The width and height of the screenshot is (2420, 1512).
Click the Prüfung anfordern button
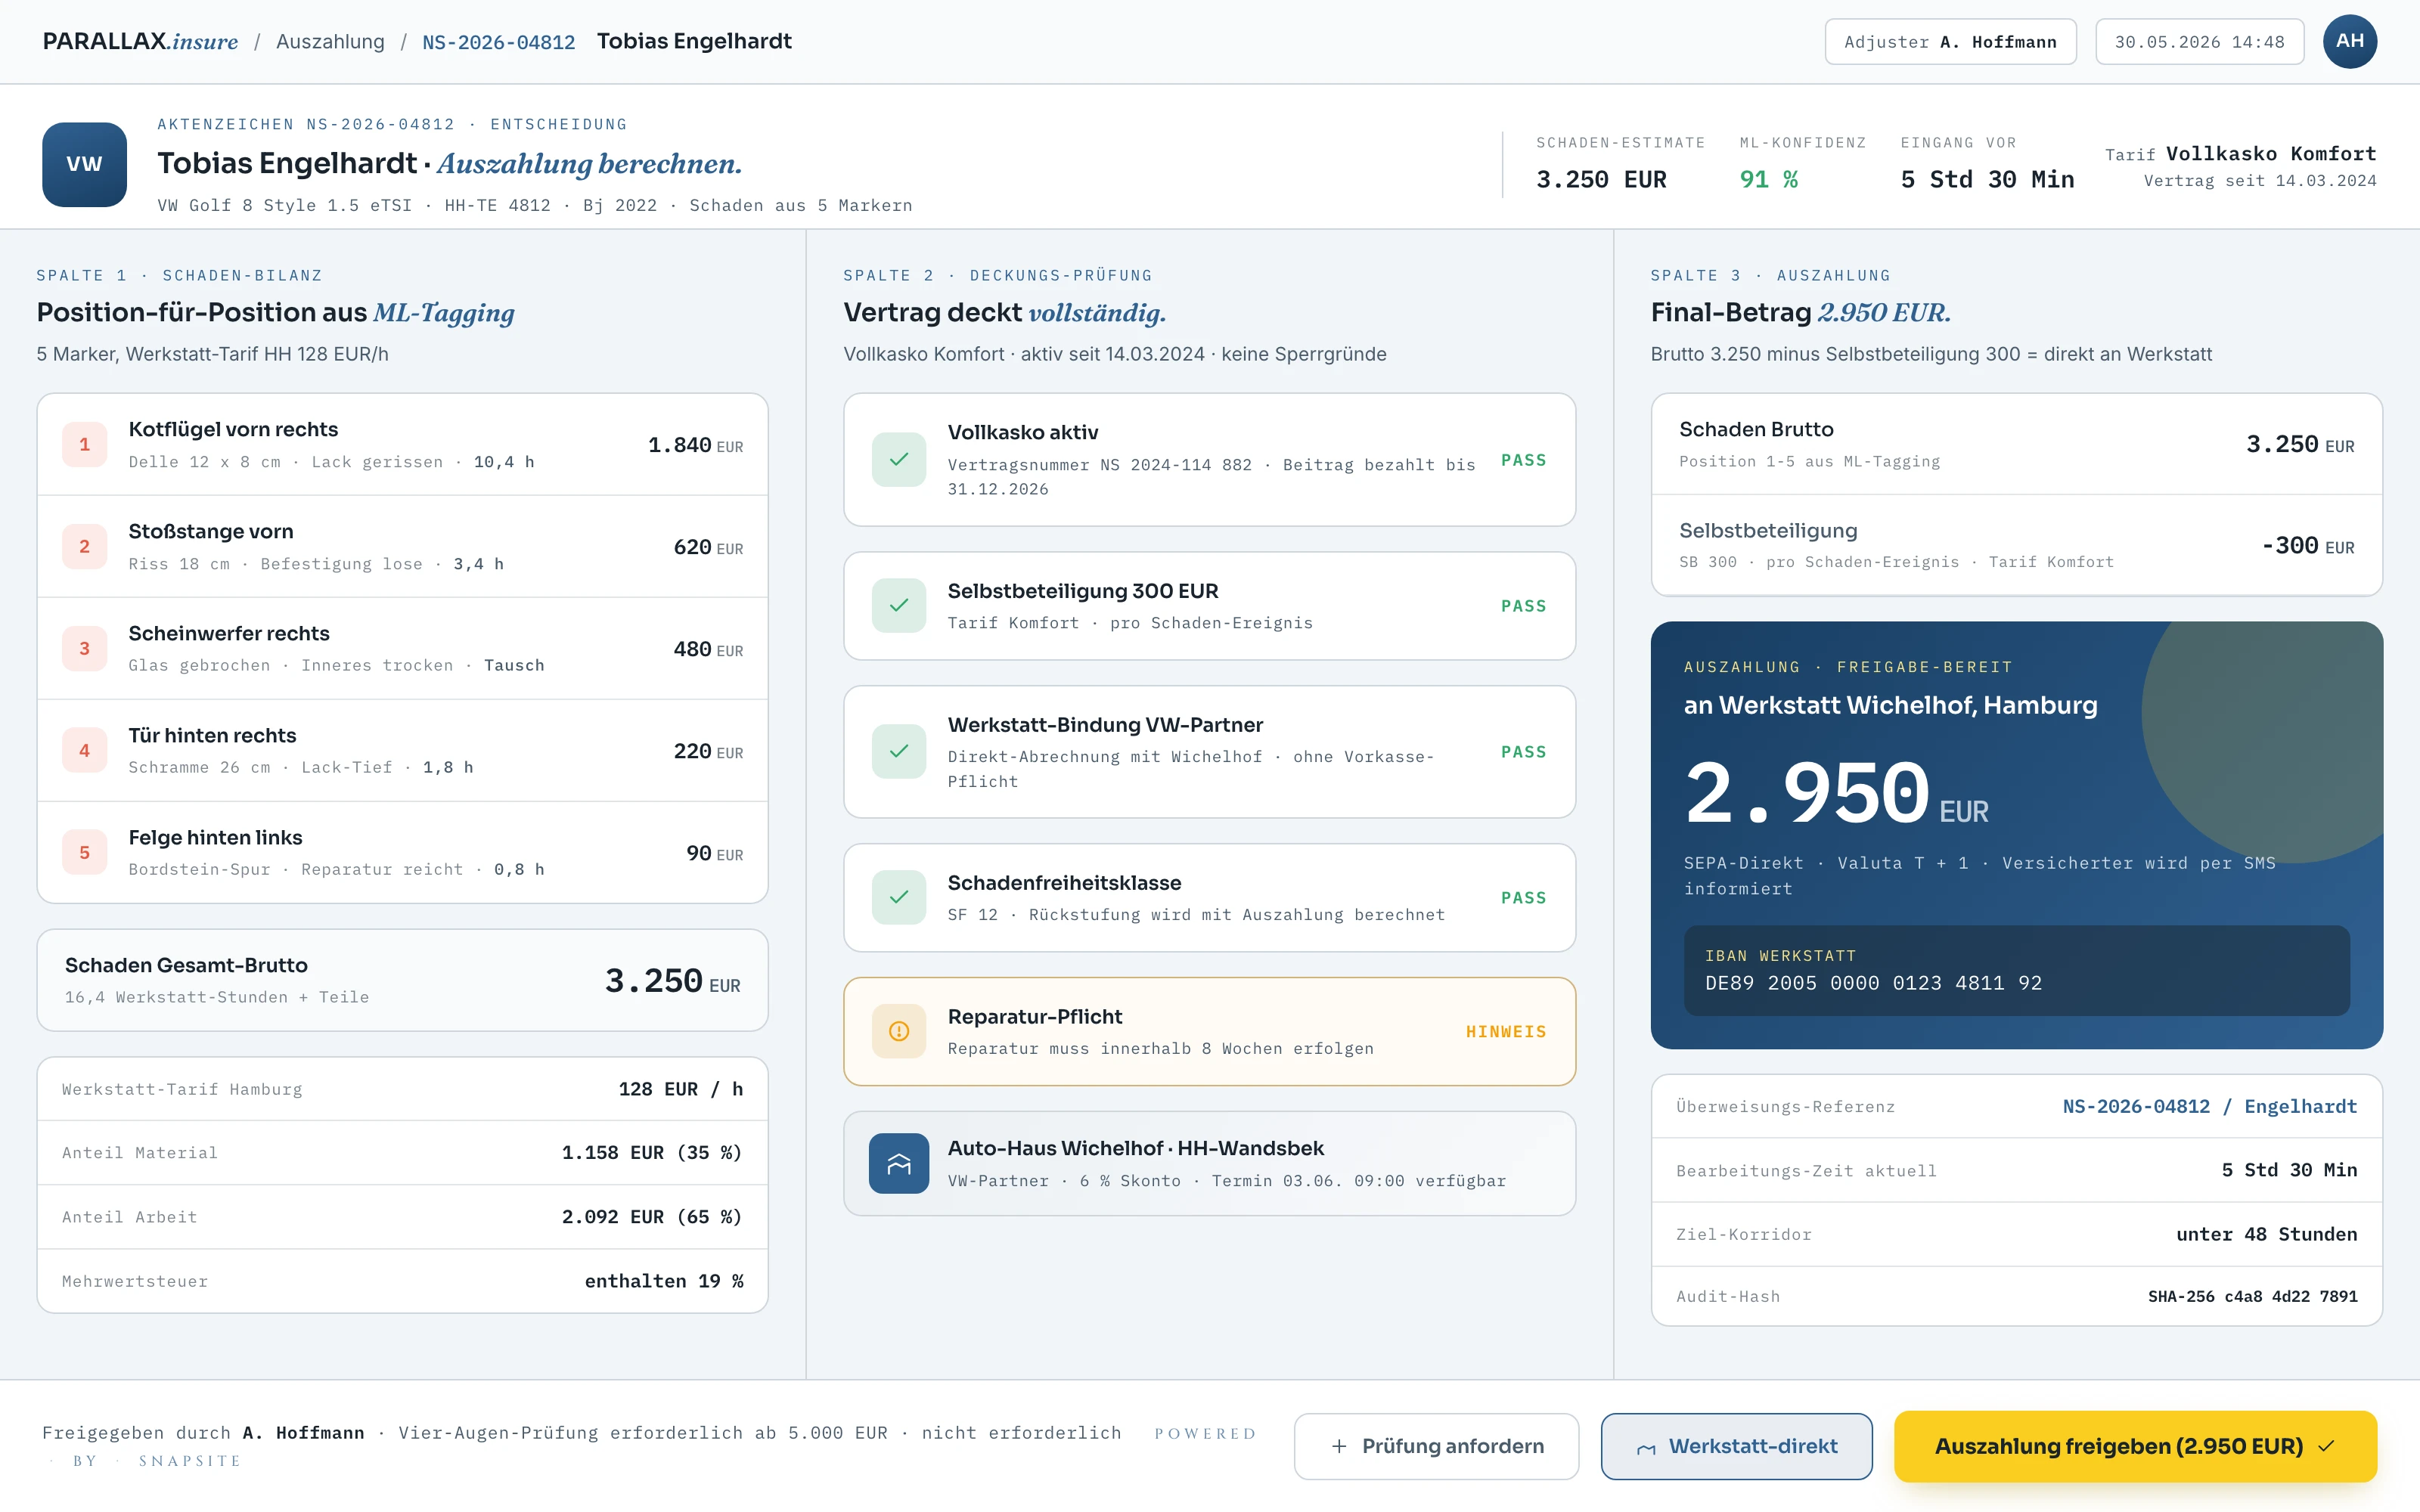click(x=1436, y=1446)
